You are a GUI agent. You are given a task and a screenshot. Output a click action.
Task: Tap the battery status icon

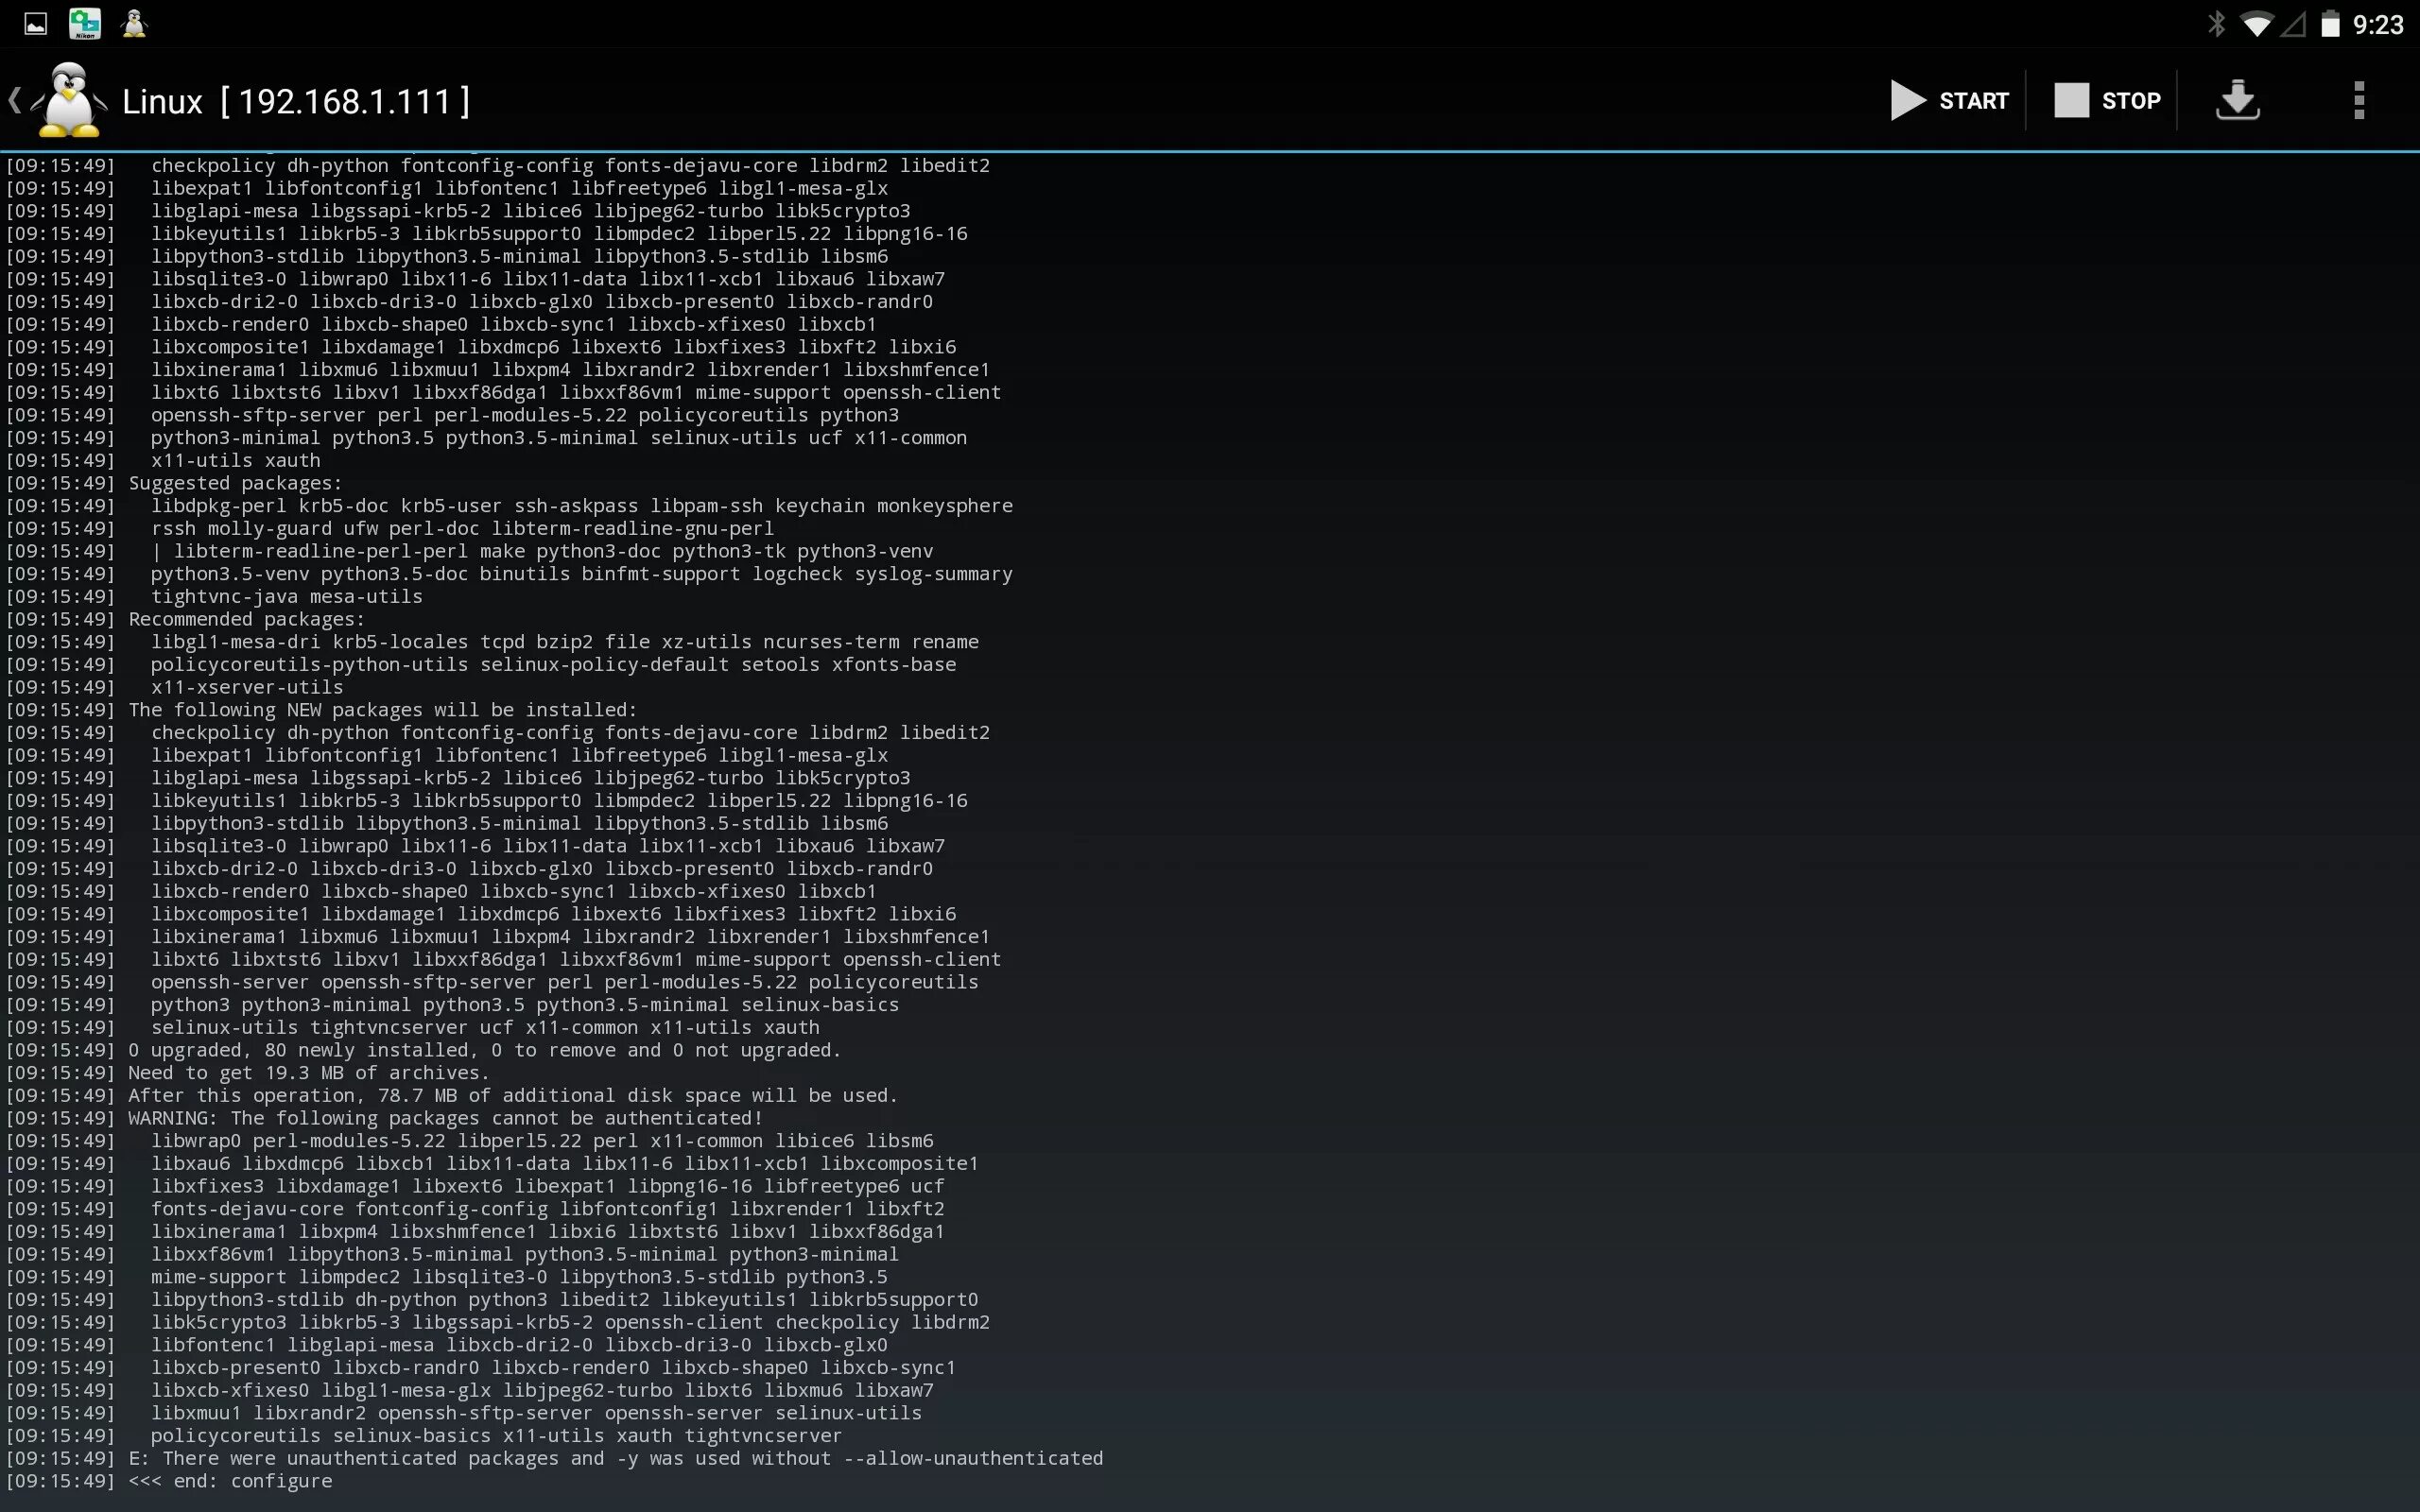tap(2330, 24)
